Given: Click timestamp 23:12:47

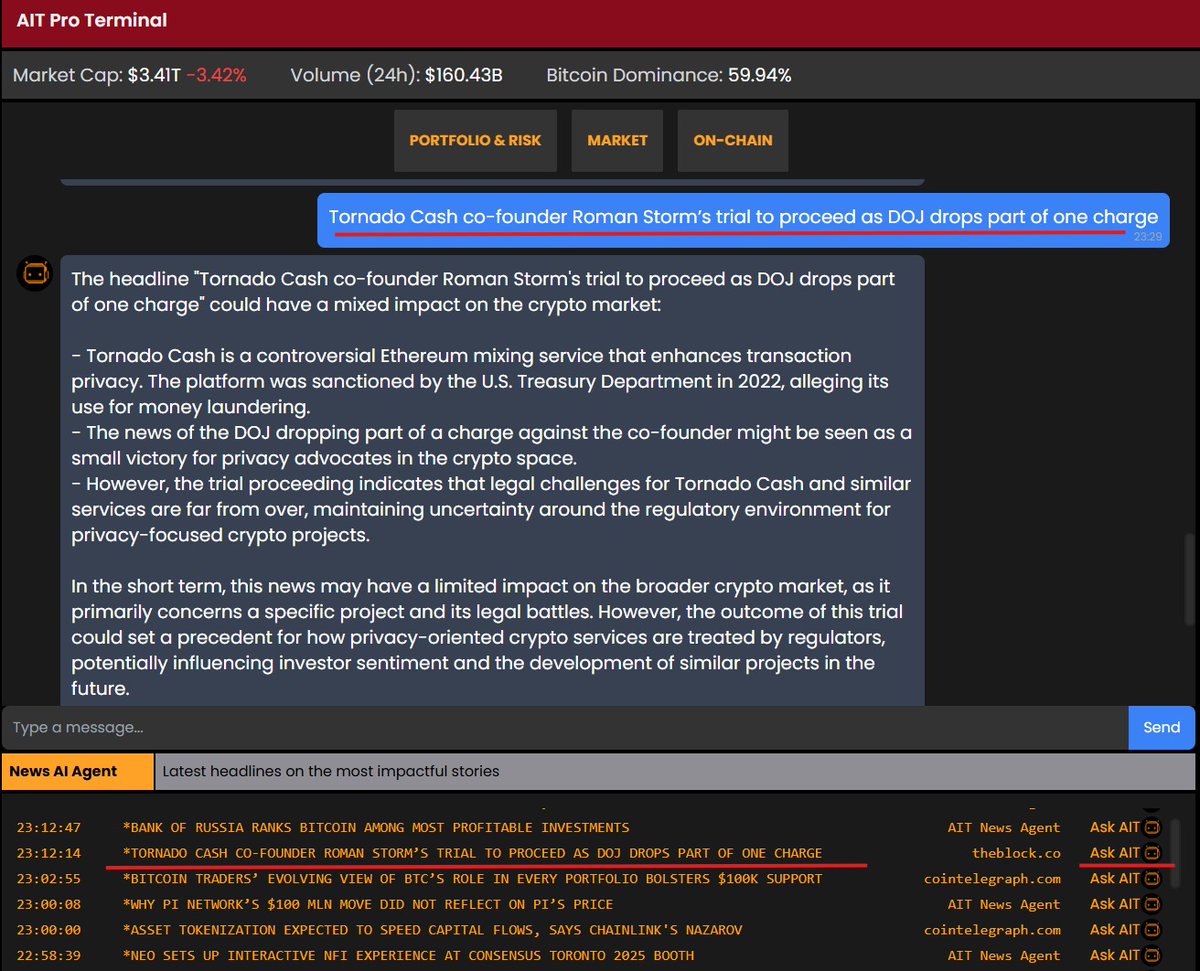Looking at the screenshot, I should (49, 827).
